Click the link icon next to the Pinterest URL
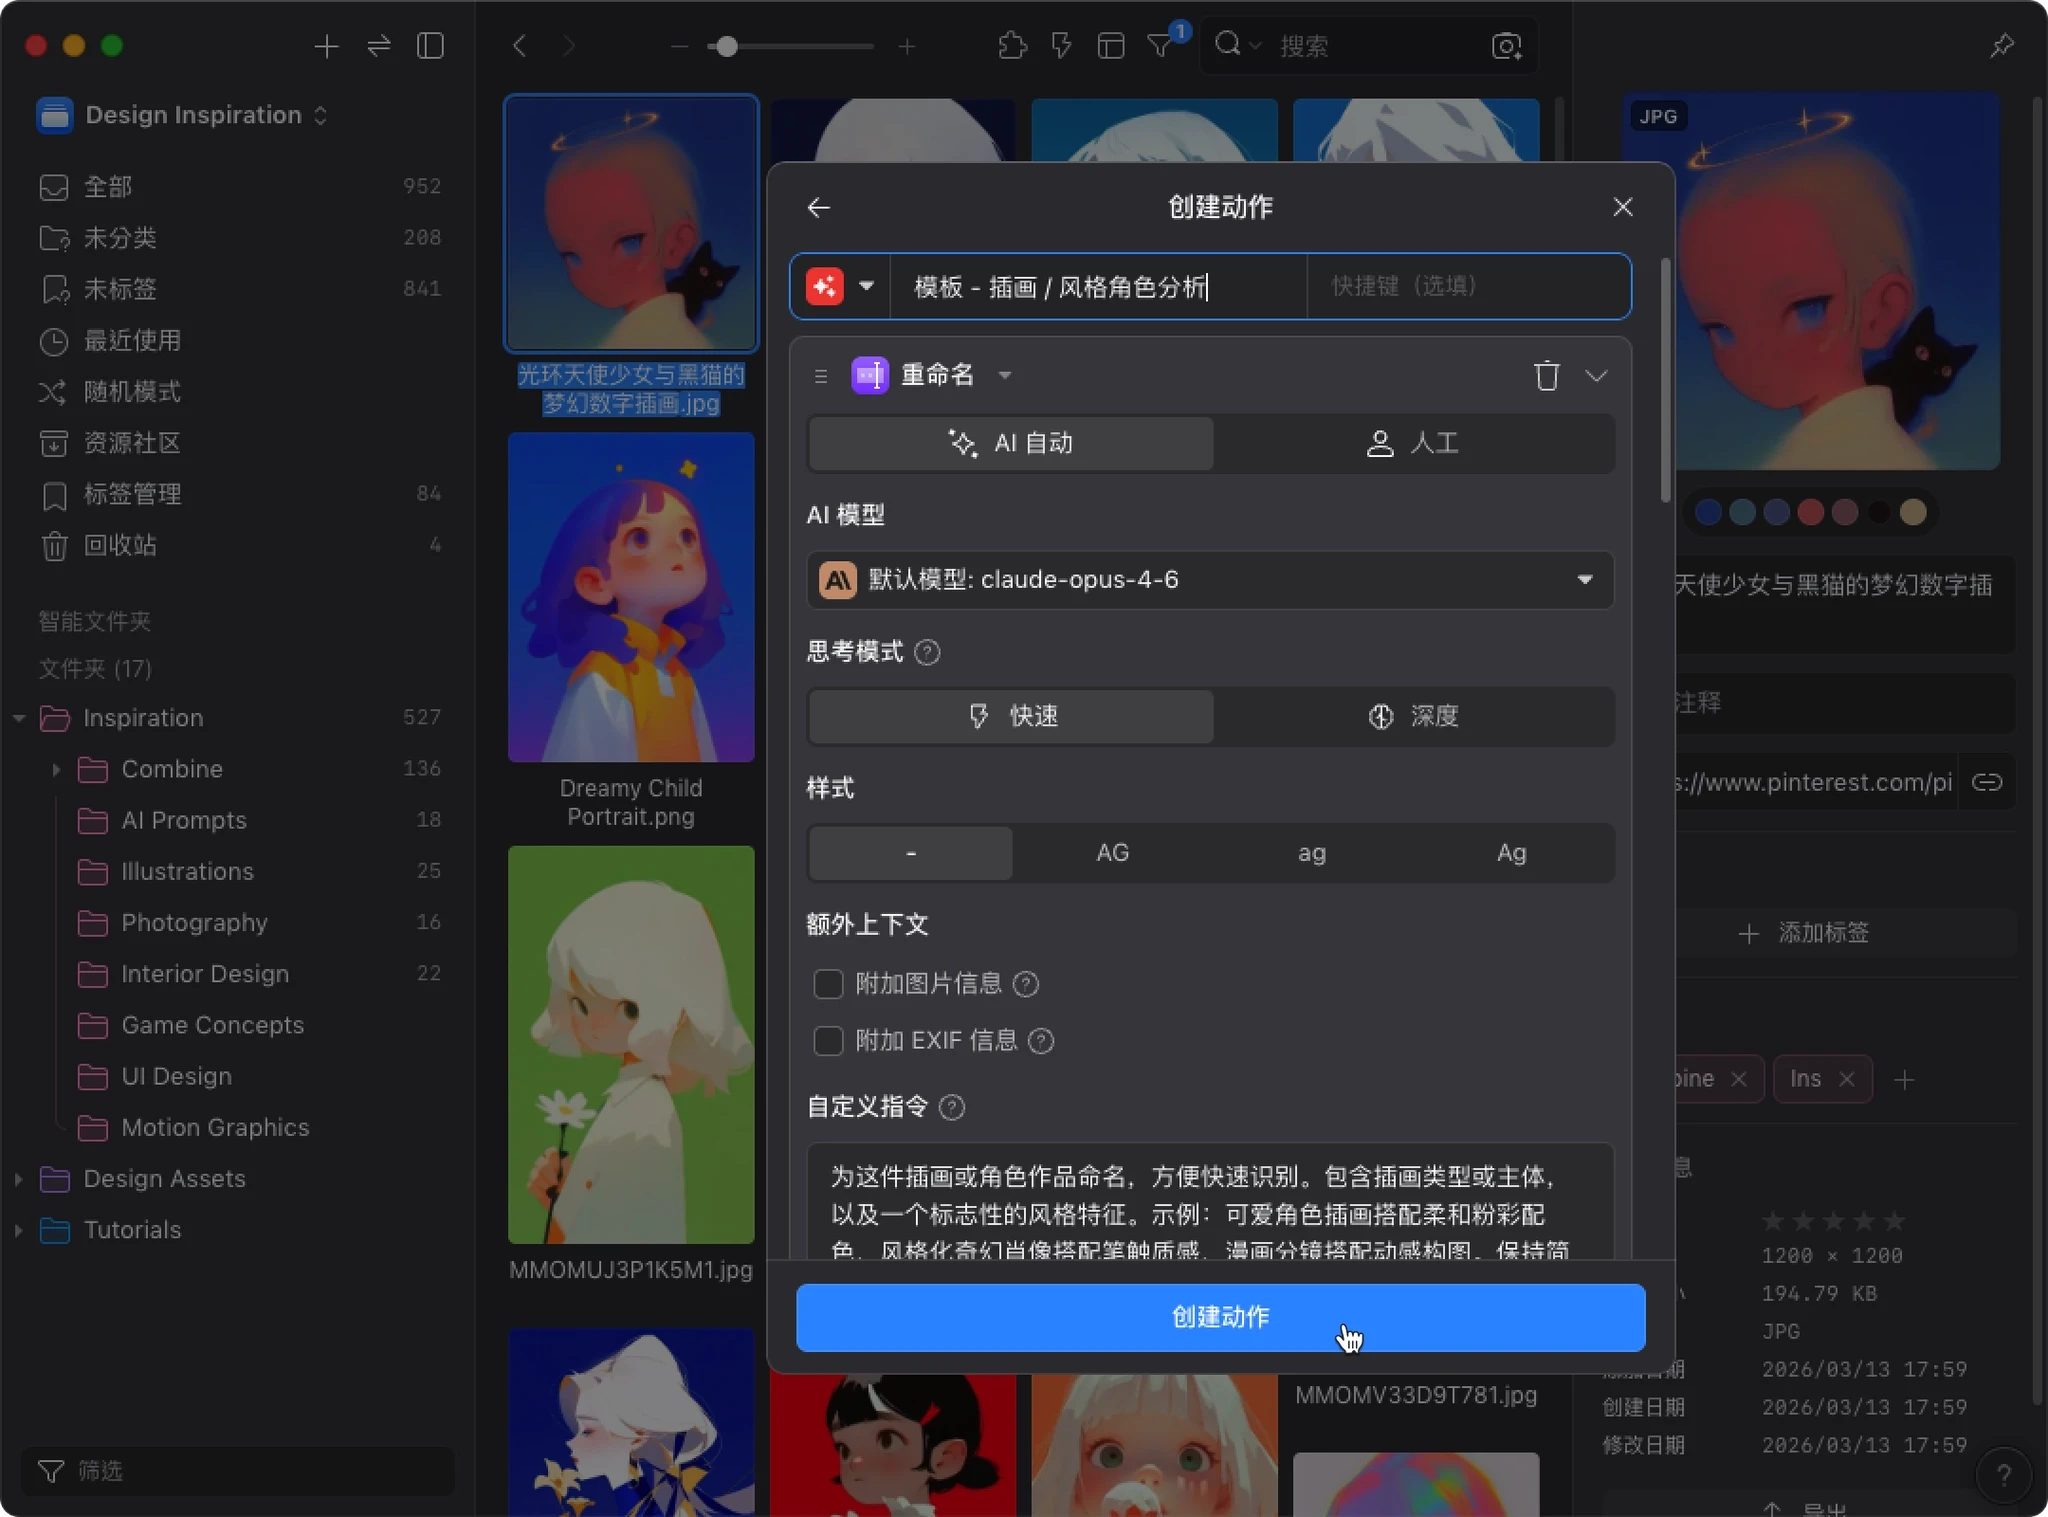Screen dimensions: 2048x1517 tap(1986, 782)
